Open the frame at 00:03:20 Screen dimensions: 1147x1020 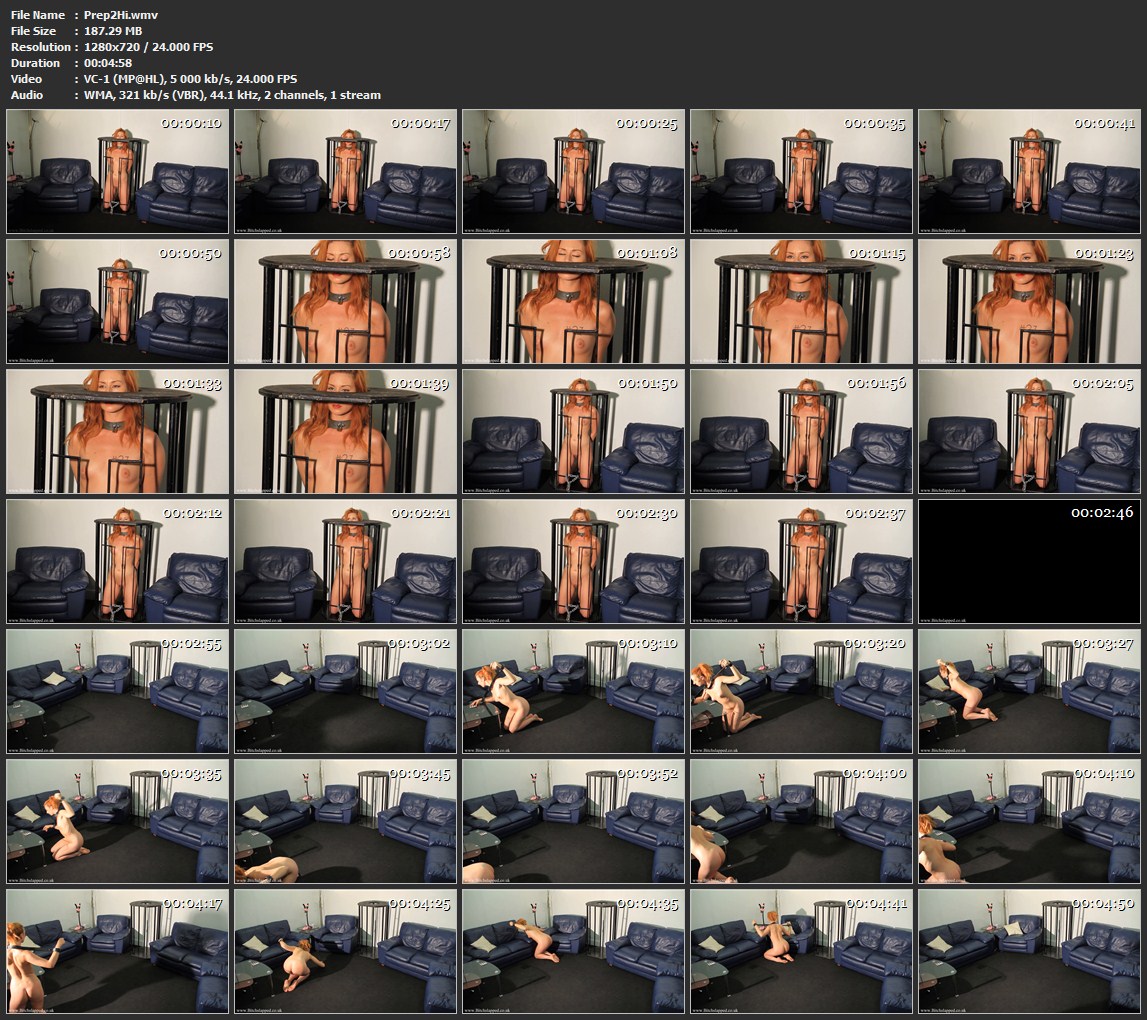pyautogui.click(x=801, y=691)
